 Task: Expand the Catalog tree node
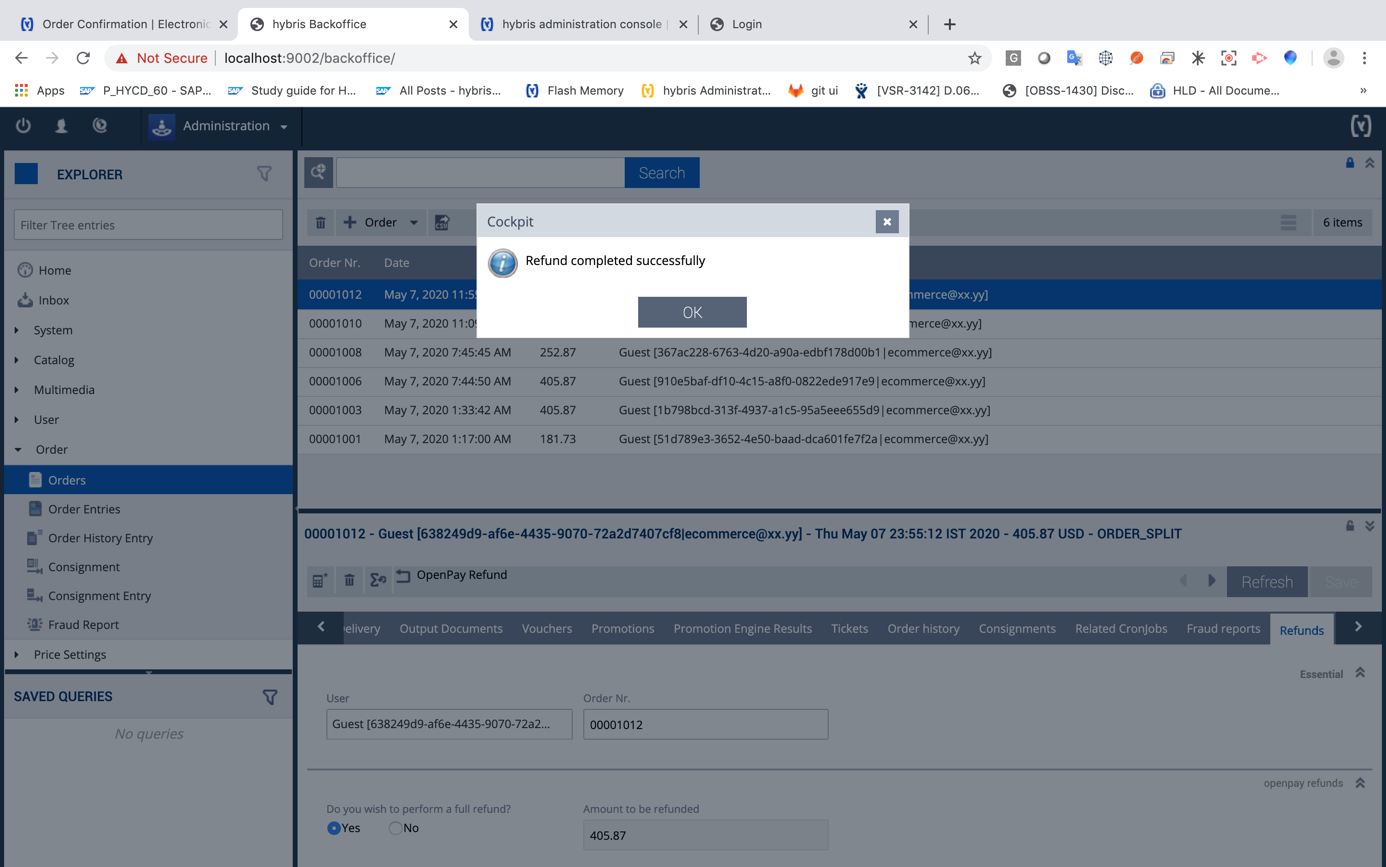[x=17, y=360]
